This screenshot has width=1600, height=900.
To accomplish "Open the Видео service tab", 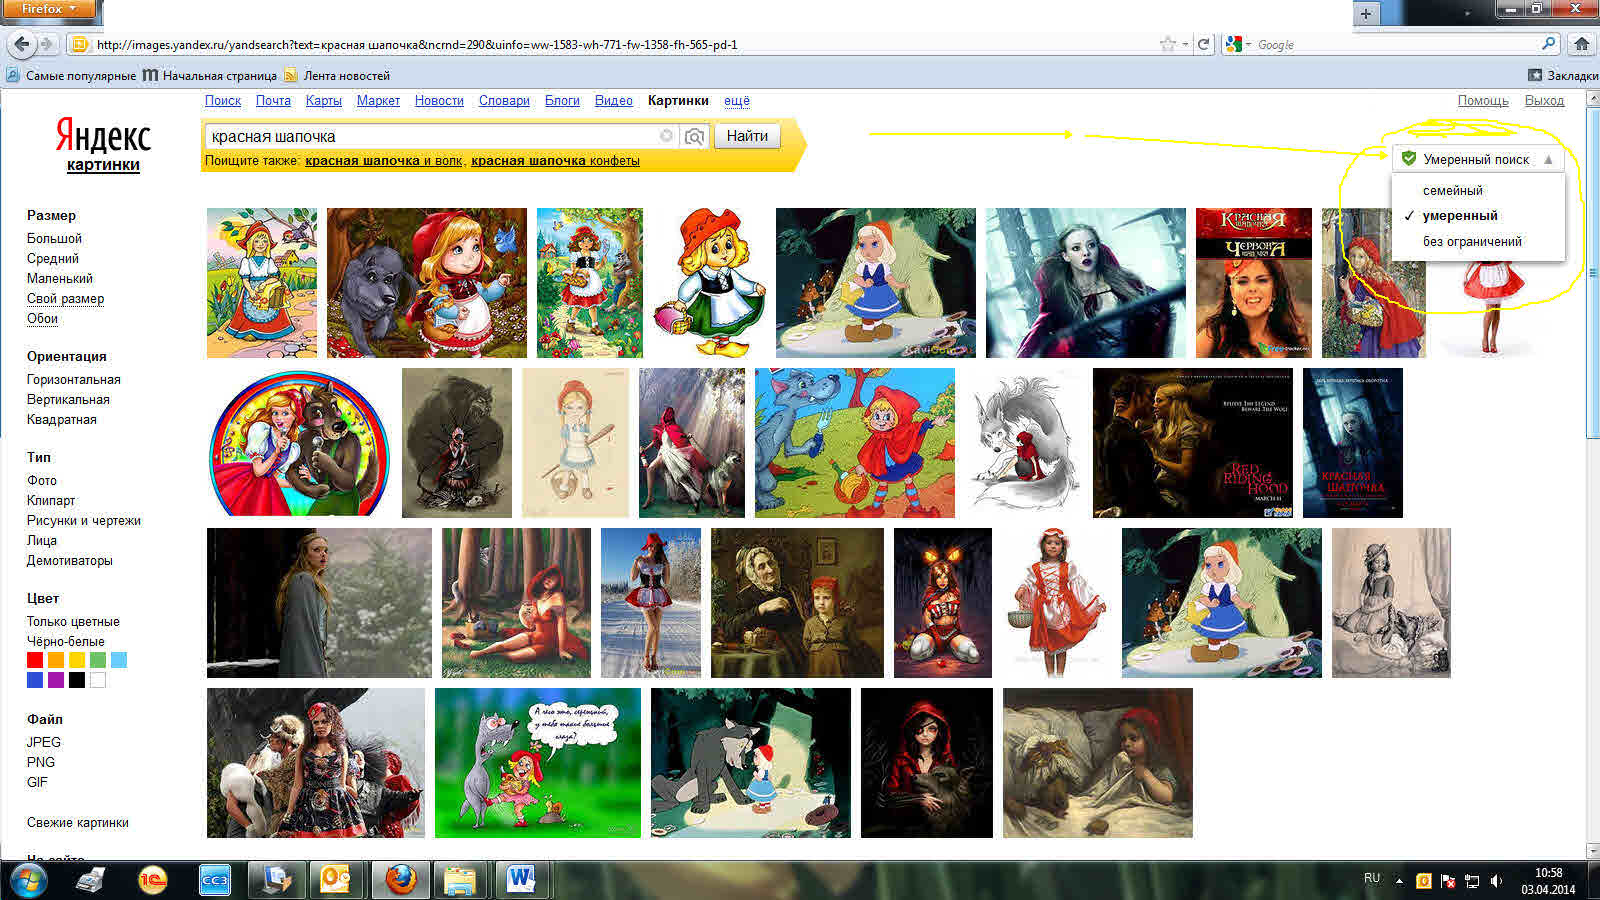I will pyautogui.click(x=614, y=100).
